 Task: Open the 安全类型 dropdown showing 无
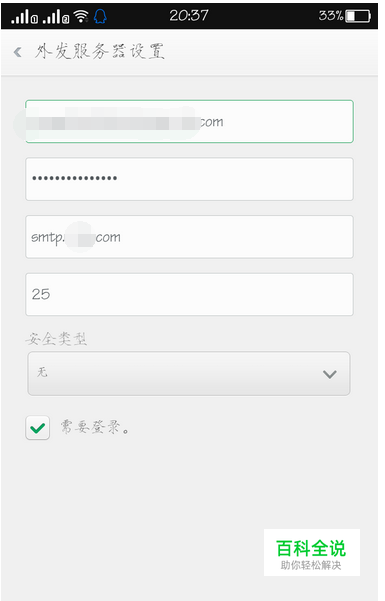pyautogui.click(x=189, y=374)
